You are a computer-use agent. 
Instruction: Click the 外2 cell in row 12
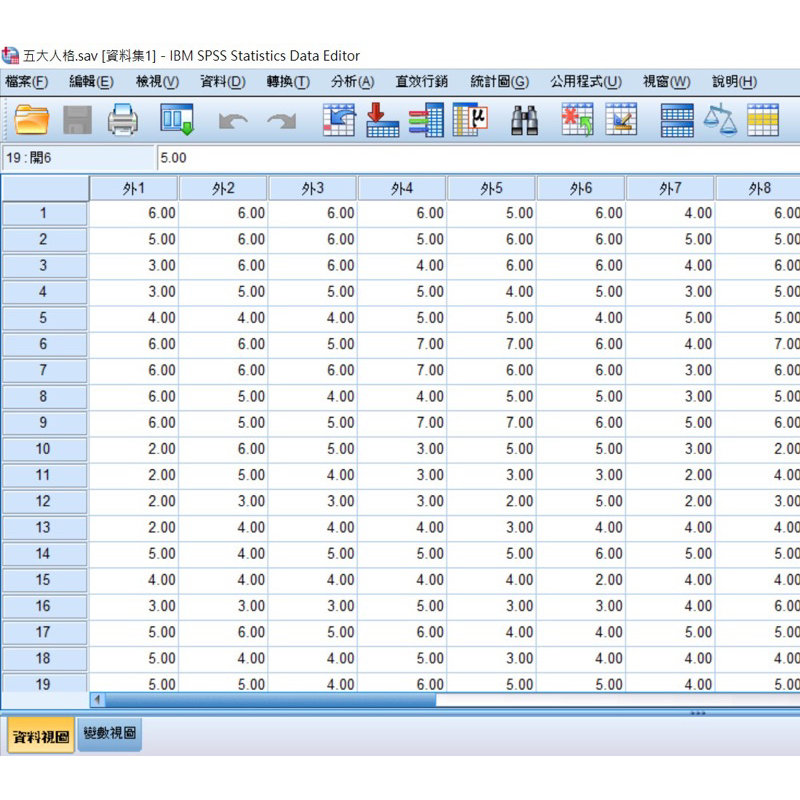coord(223,501)
